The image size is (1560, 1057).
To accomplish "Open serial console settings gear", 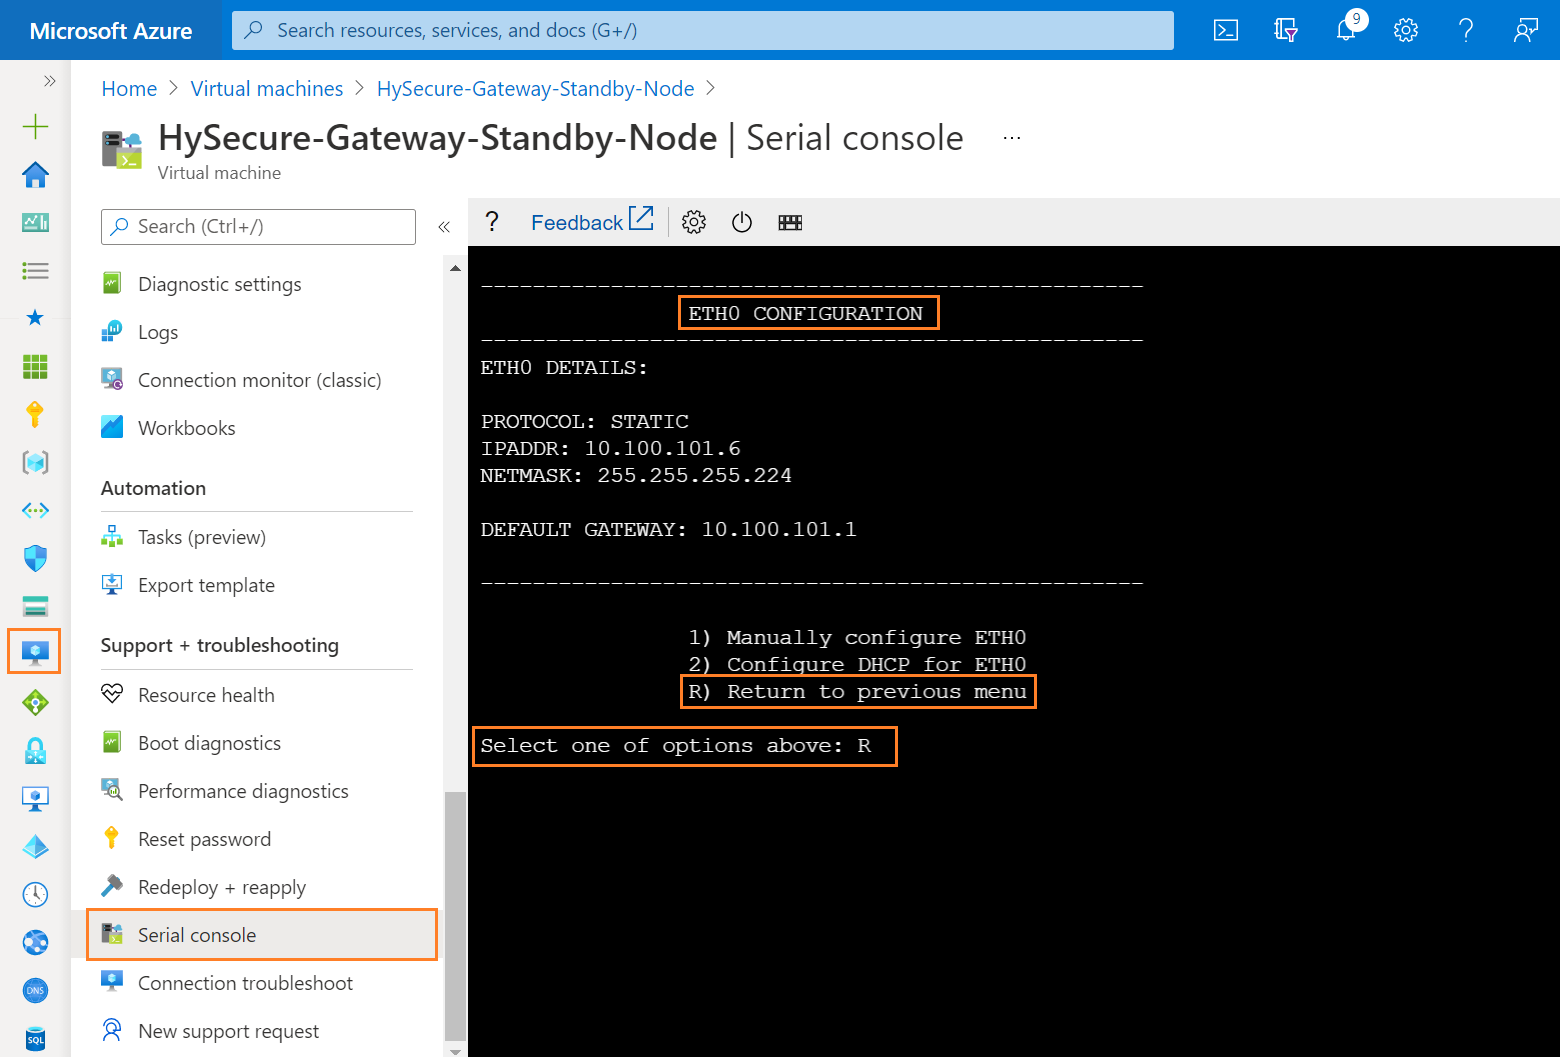I will tap(694, 222).
